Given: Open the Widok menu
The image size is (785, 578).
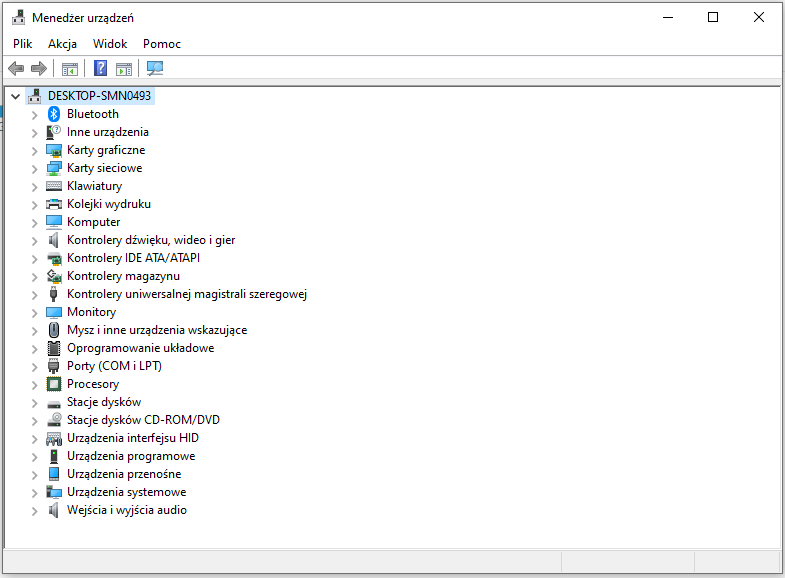Looking at the screenshot, I should 110,44.
